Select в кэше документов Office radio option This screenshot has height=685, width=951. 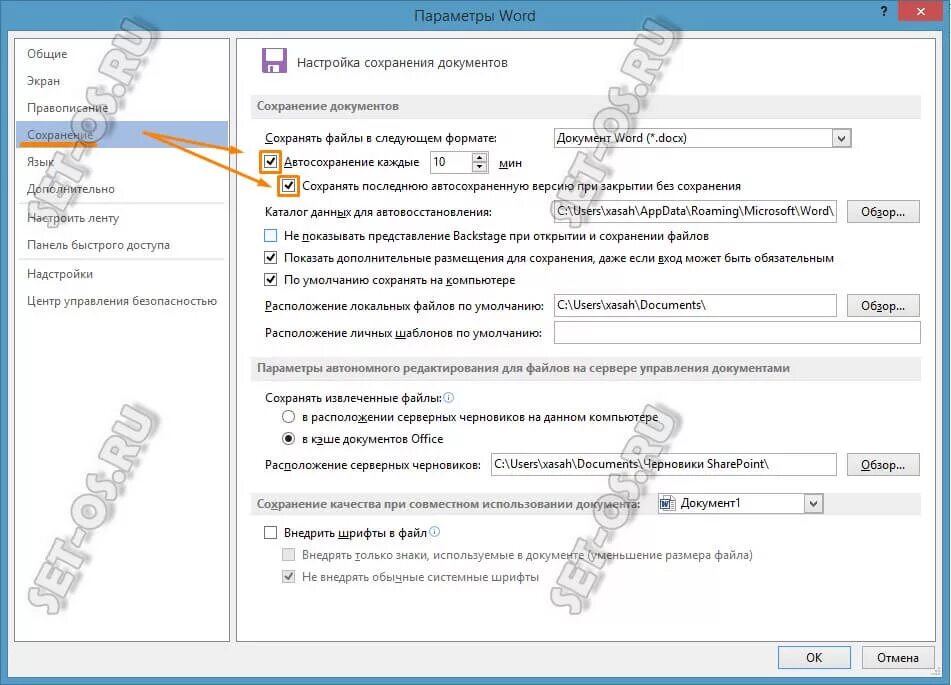coord(289,439)
